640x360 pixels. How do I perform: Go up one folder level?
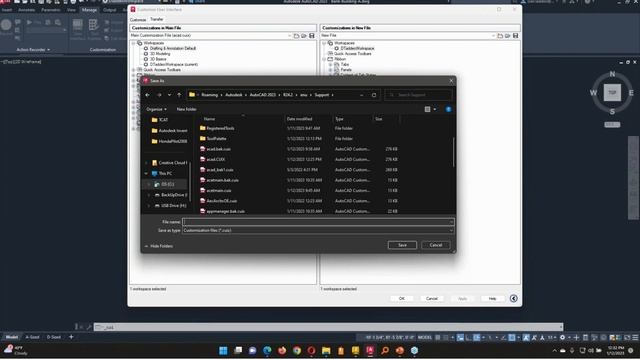179,95
